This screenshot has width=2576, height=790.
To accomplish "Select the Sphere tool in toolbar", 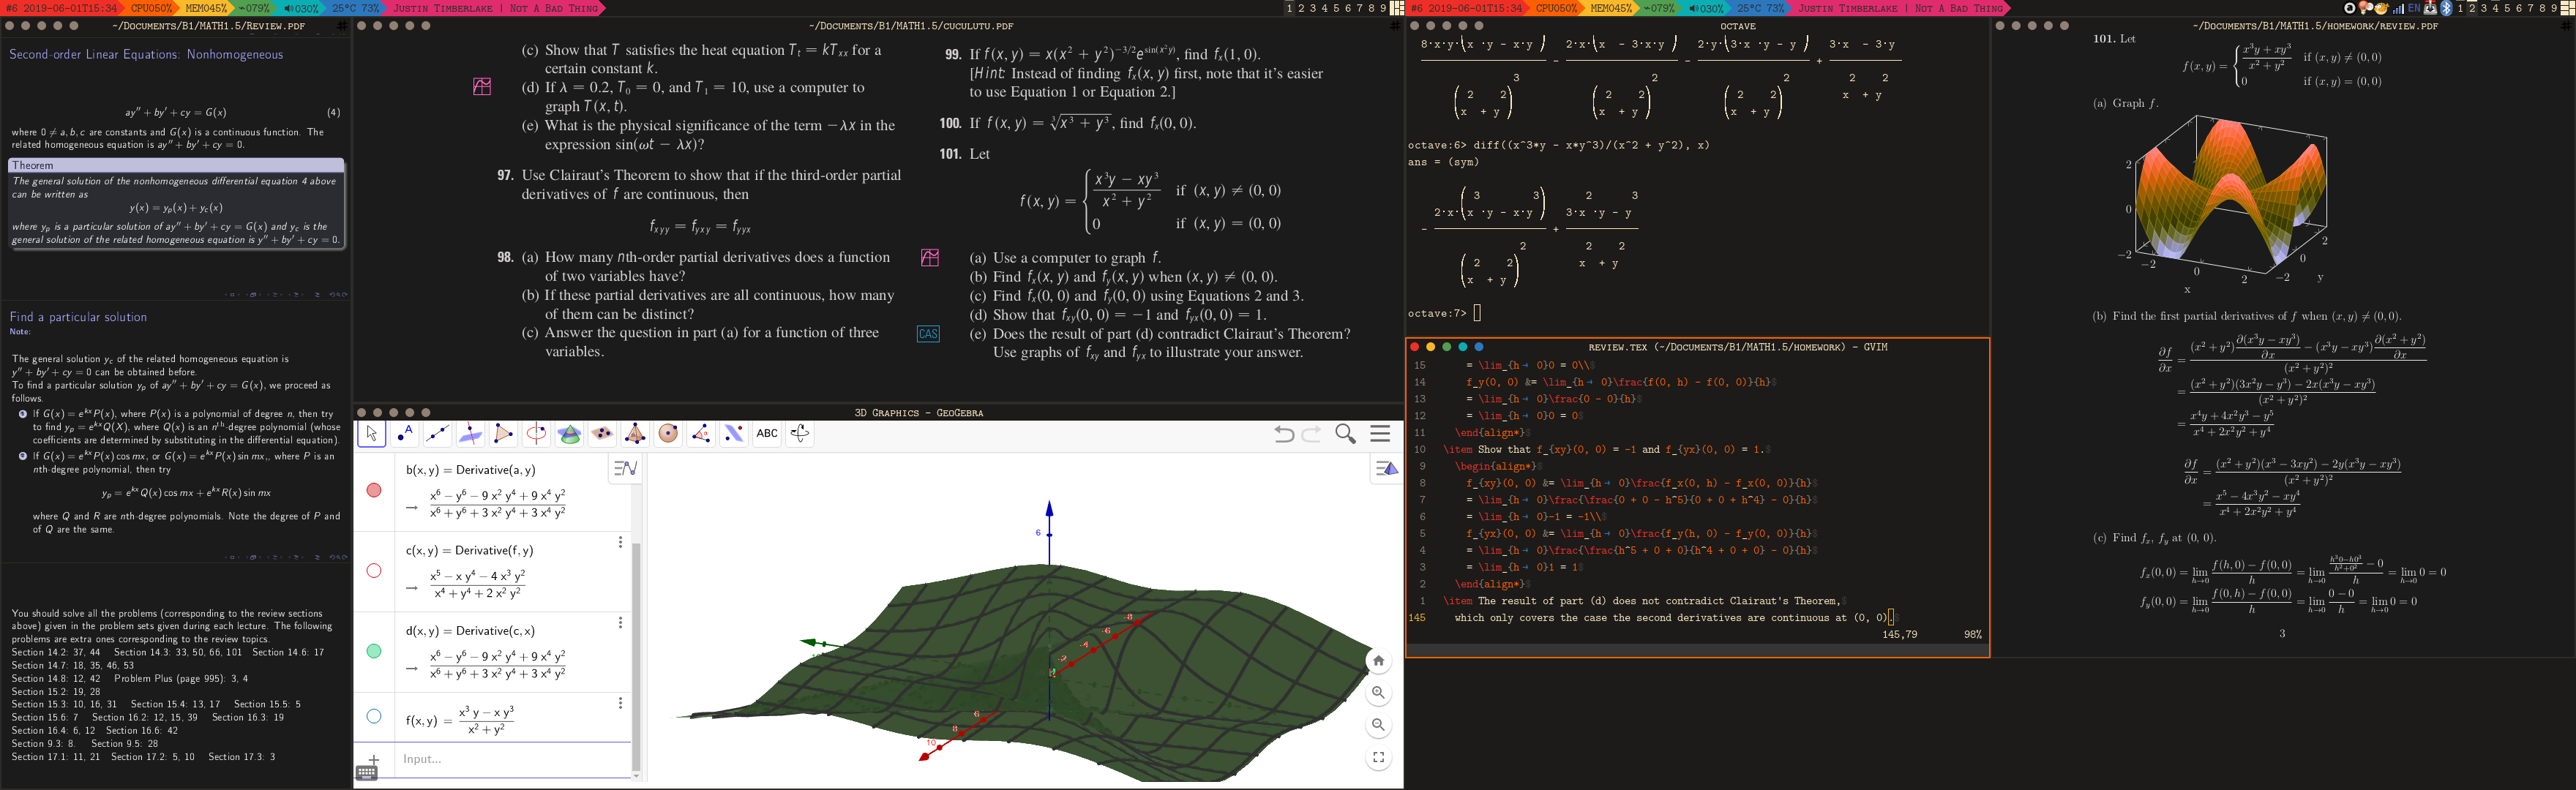I will pyautogui.click(x=668, y=434).
